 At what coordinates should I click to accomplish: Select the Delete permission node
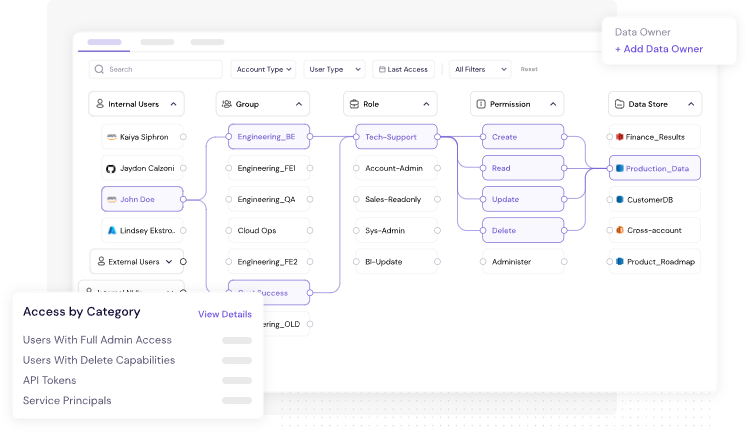[523, 230]
